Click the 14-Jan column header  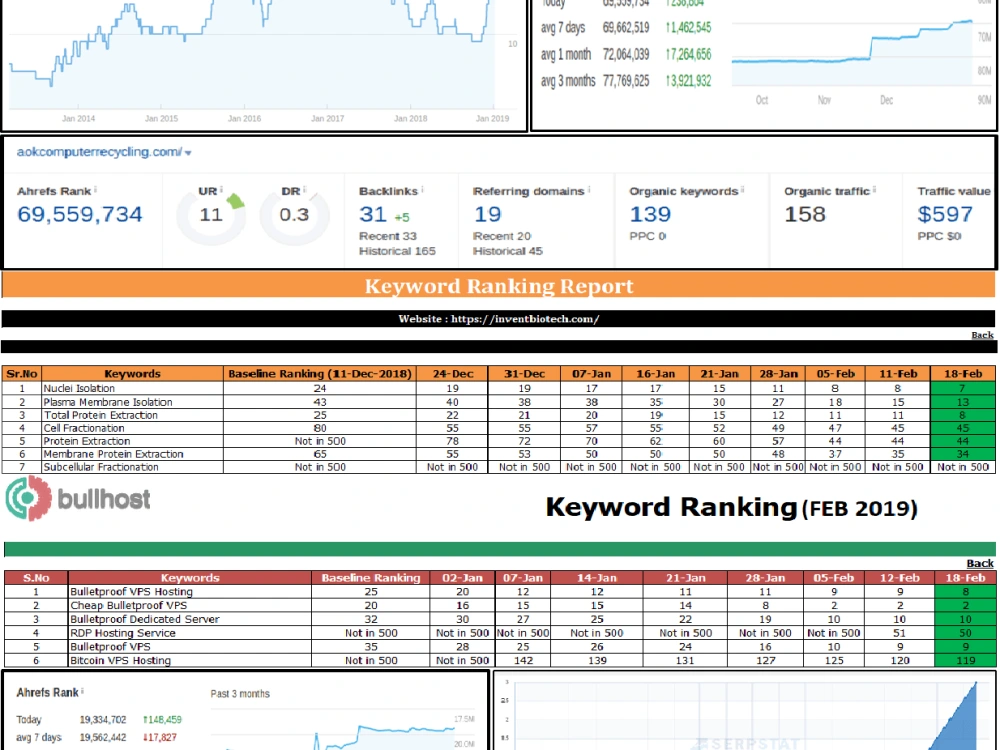click(x=597, y=578)
